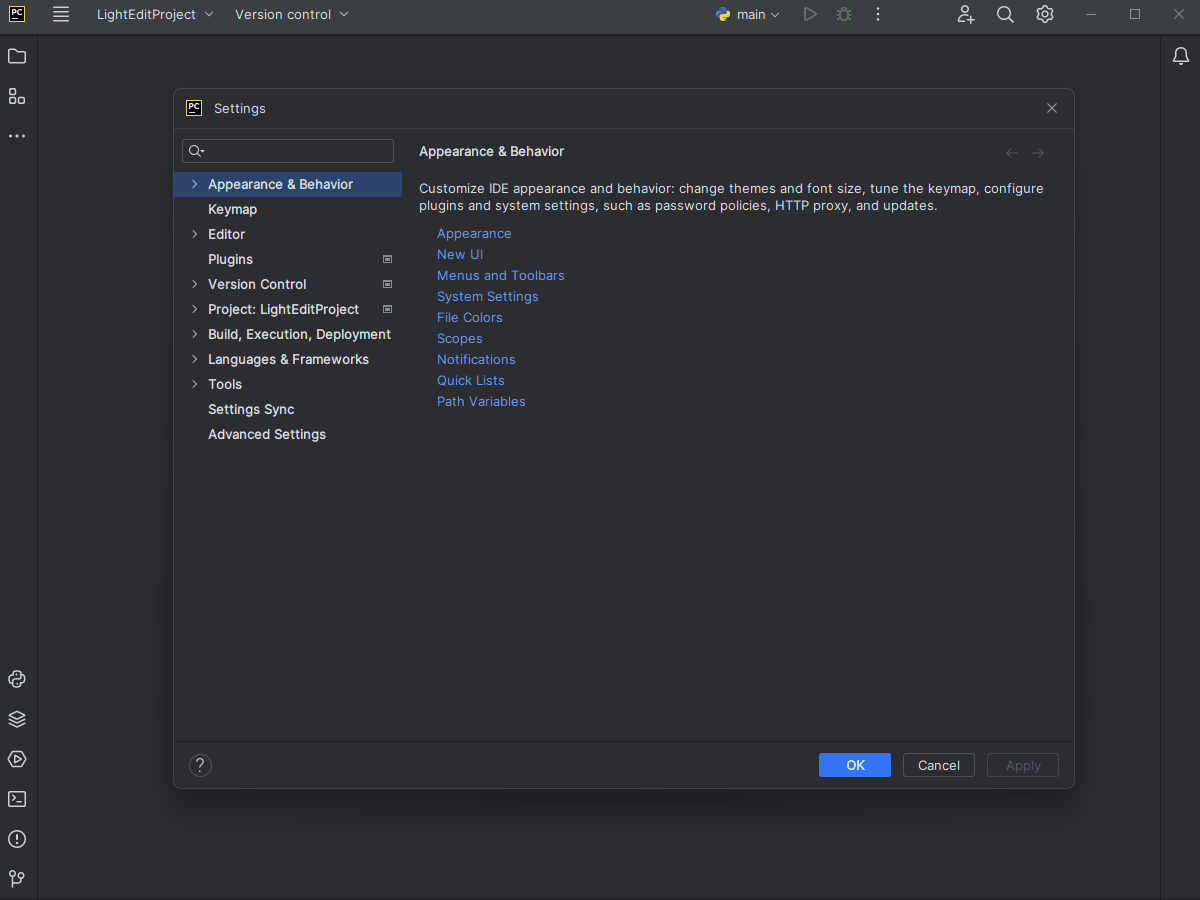
Task: Click the Cancel button
Action: (939, 765)
